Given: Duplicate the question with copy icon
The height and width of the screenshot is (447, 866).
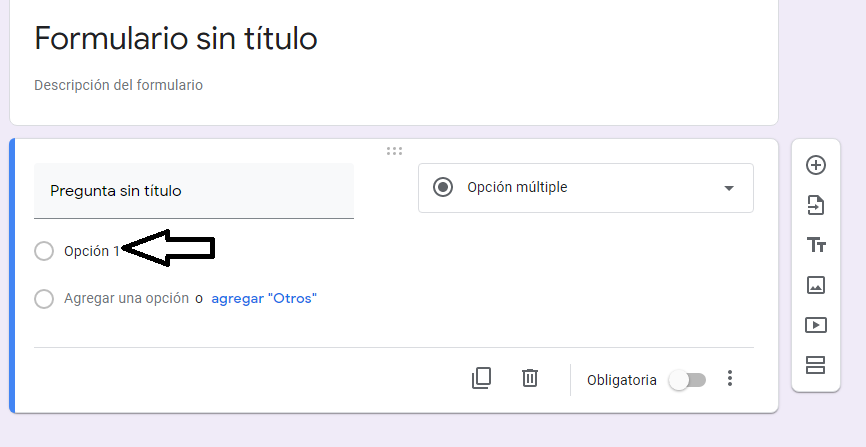Looking at the screenshot, I should (x=481, y=378).
